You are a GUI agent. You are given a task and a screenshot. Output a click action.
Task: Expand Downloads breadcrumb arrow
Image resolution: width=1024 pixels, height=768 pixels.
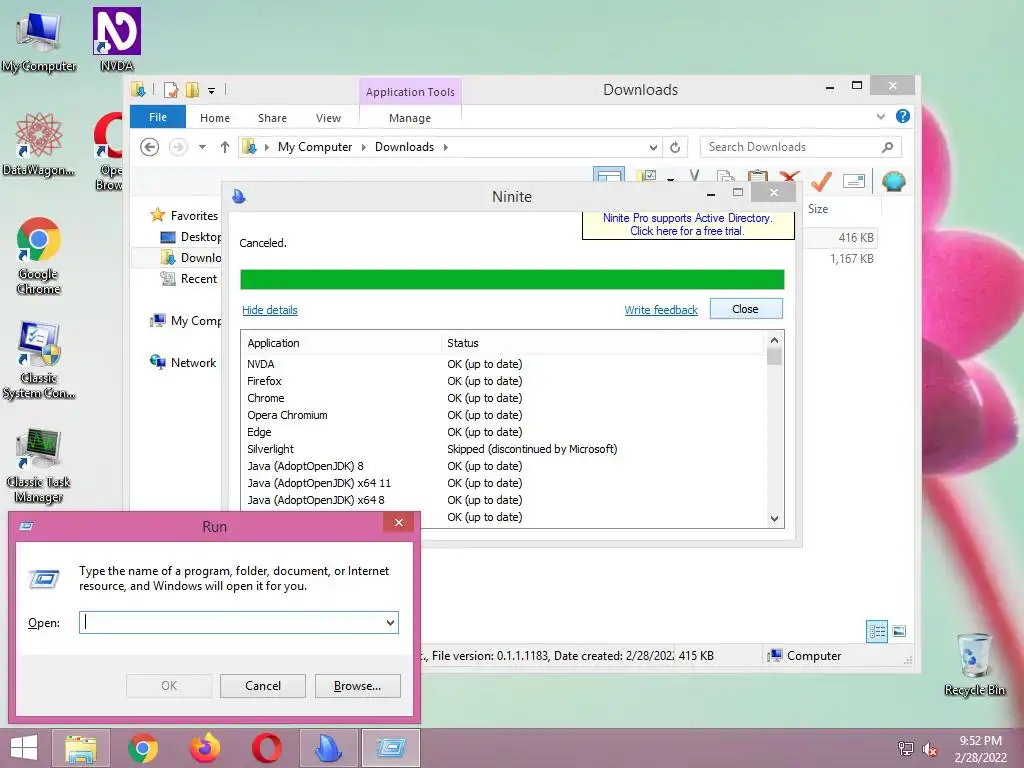pos(445,147)
